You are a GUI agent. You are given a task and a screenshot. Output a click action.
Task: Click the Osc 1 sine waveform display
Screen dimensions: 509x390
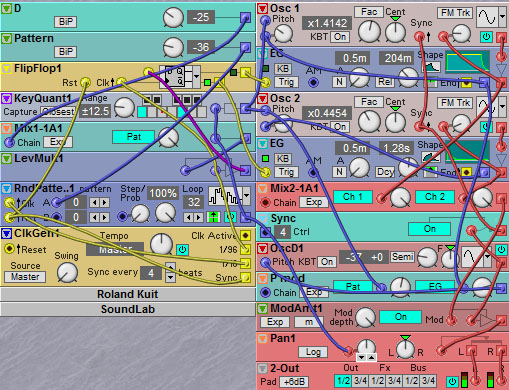487,17
